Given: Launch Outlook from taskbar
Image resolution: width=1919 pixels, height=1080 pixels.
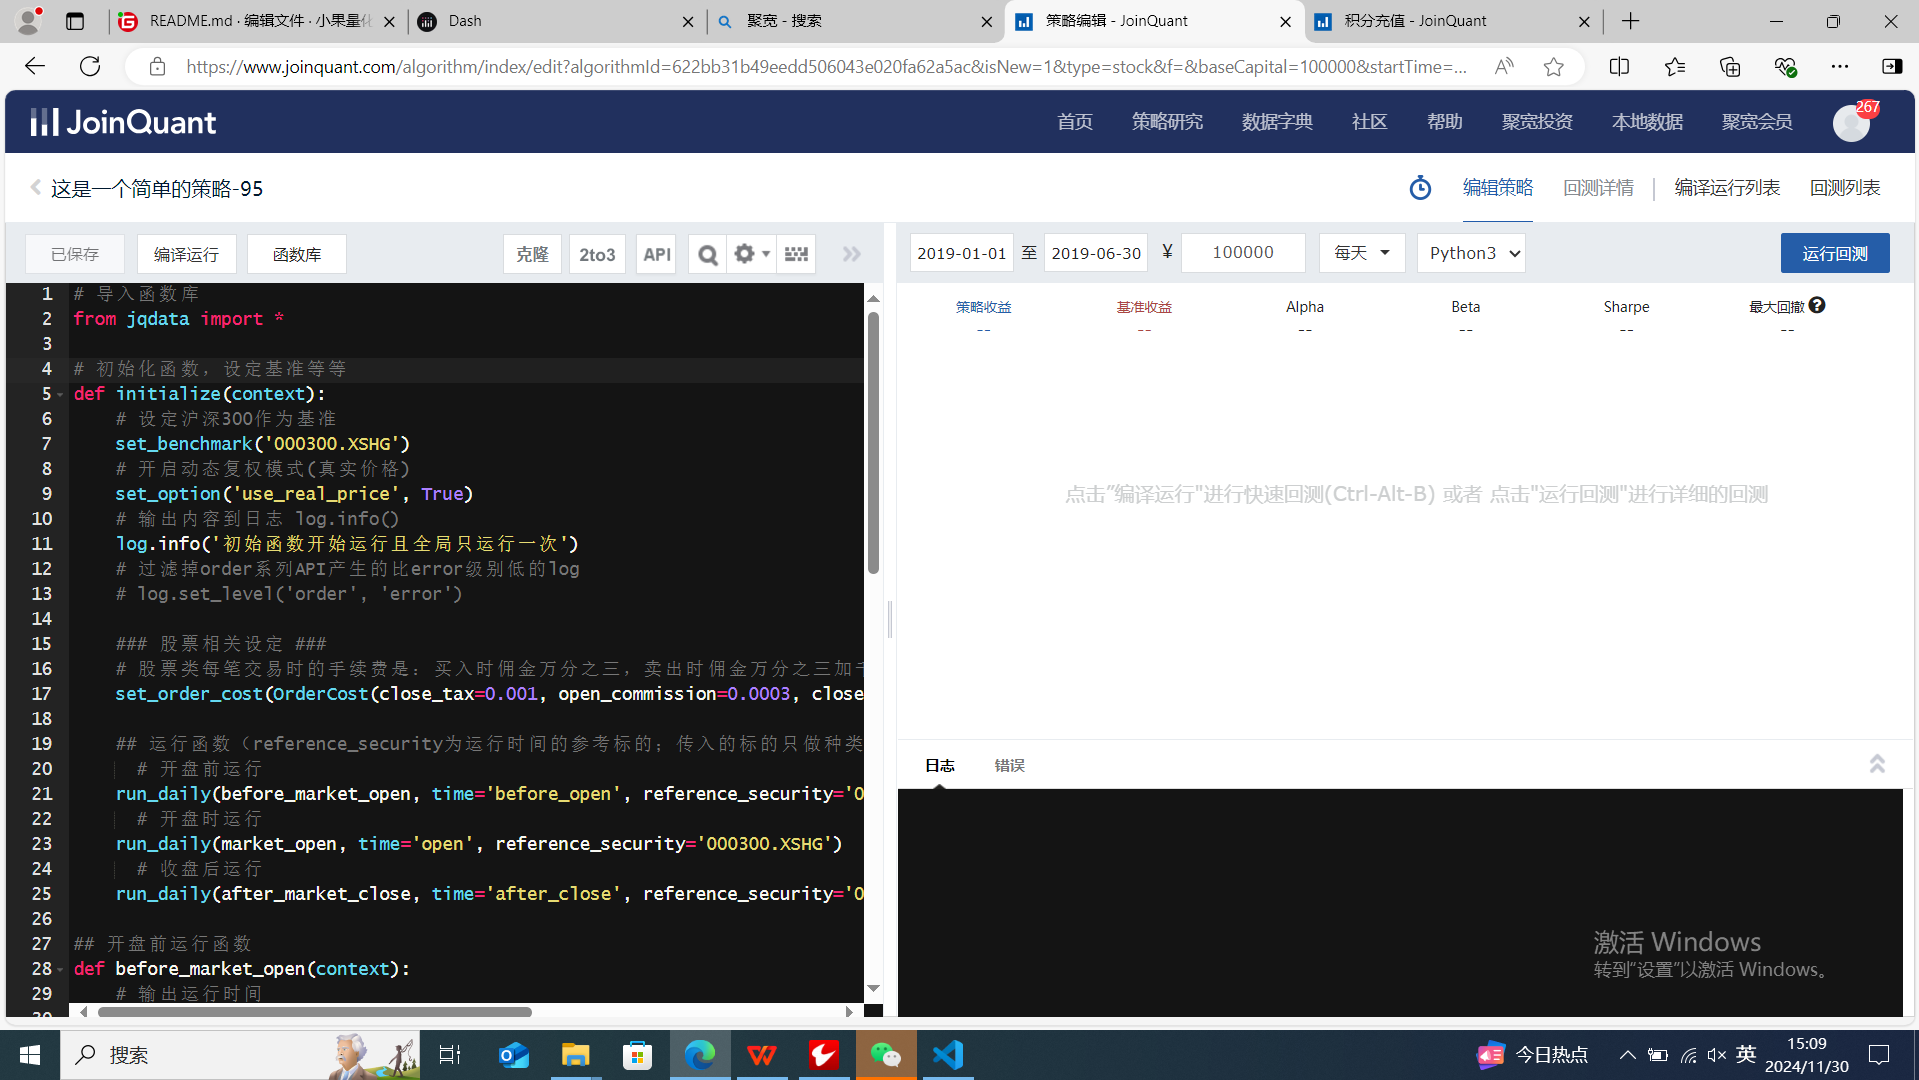Looking at the screenshot, I should 514,1055.
